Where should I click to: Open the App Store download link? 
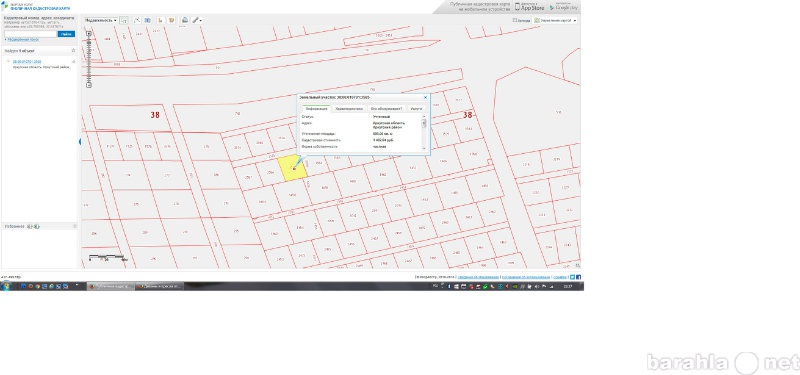pyautogui.click(x=529, y=7)
